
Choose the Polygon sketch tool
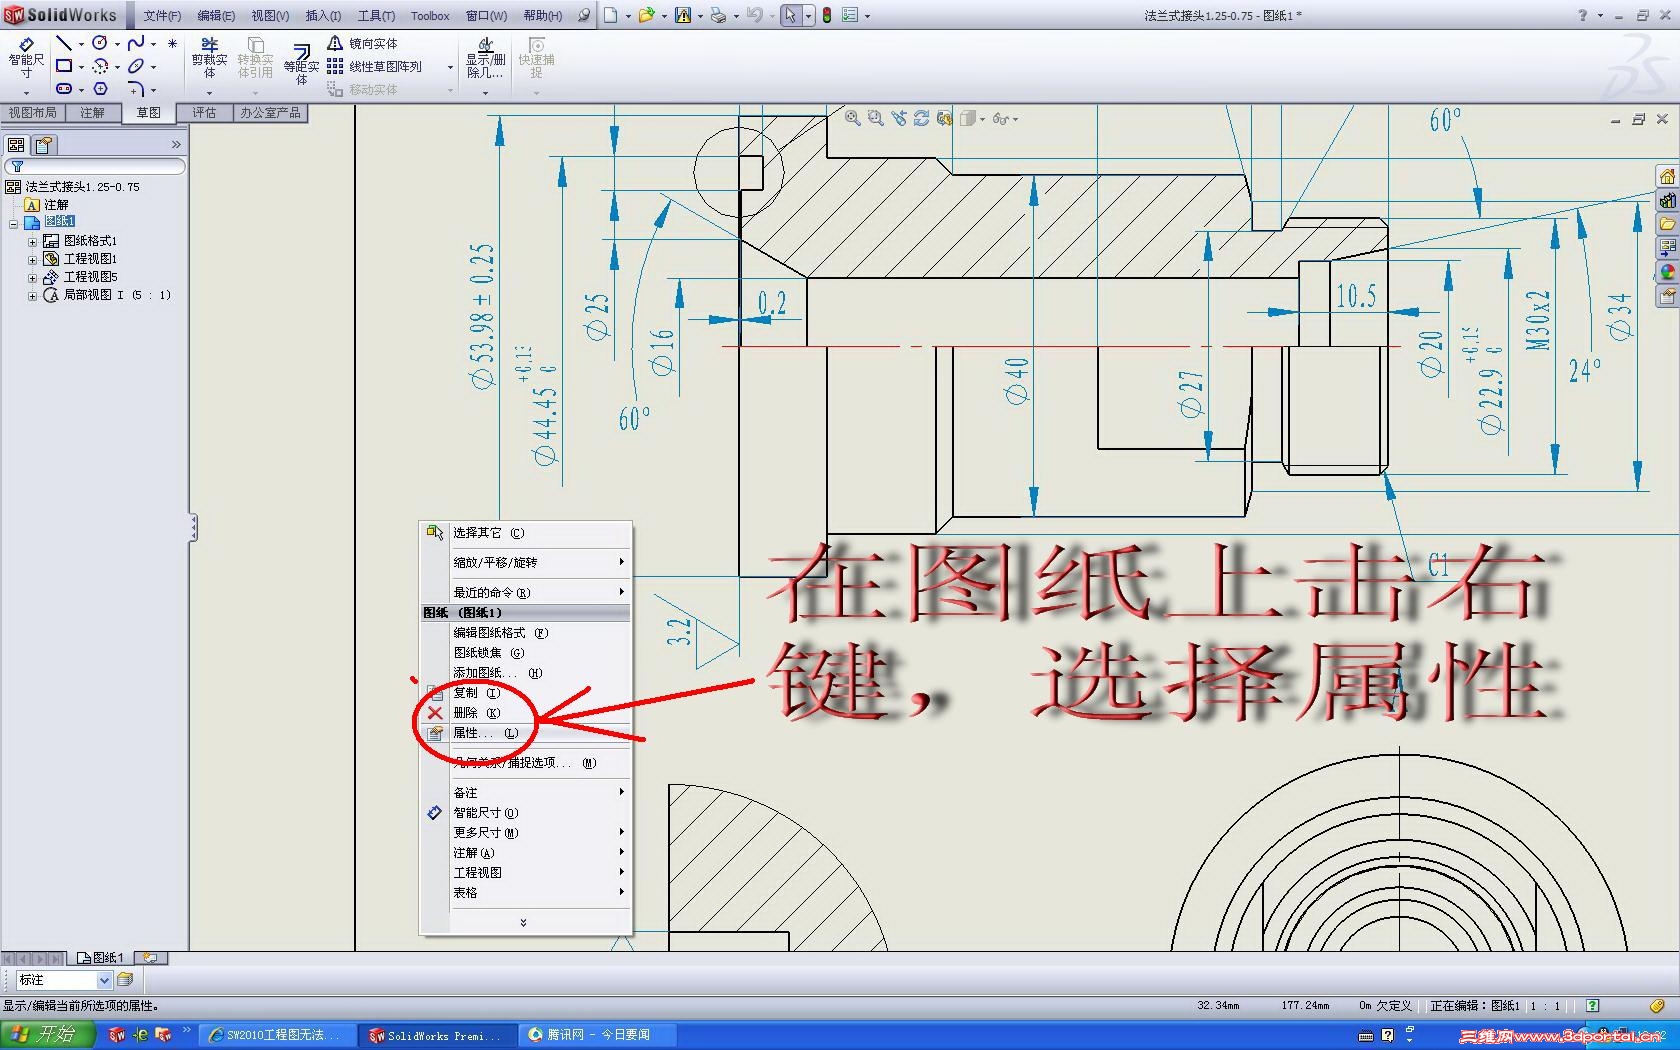pos(100,88)
